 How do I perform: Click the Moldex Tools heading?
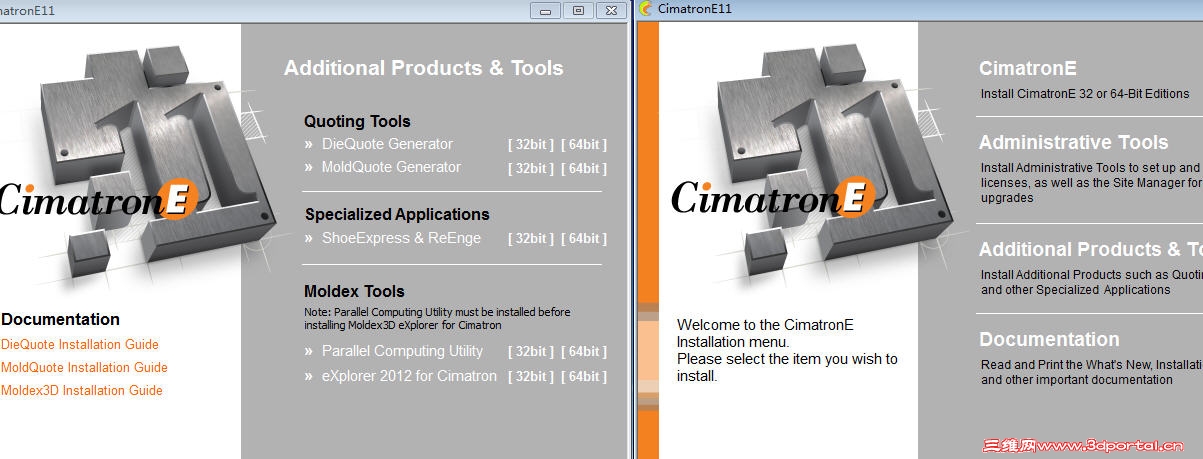point(354,291)
